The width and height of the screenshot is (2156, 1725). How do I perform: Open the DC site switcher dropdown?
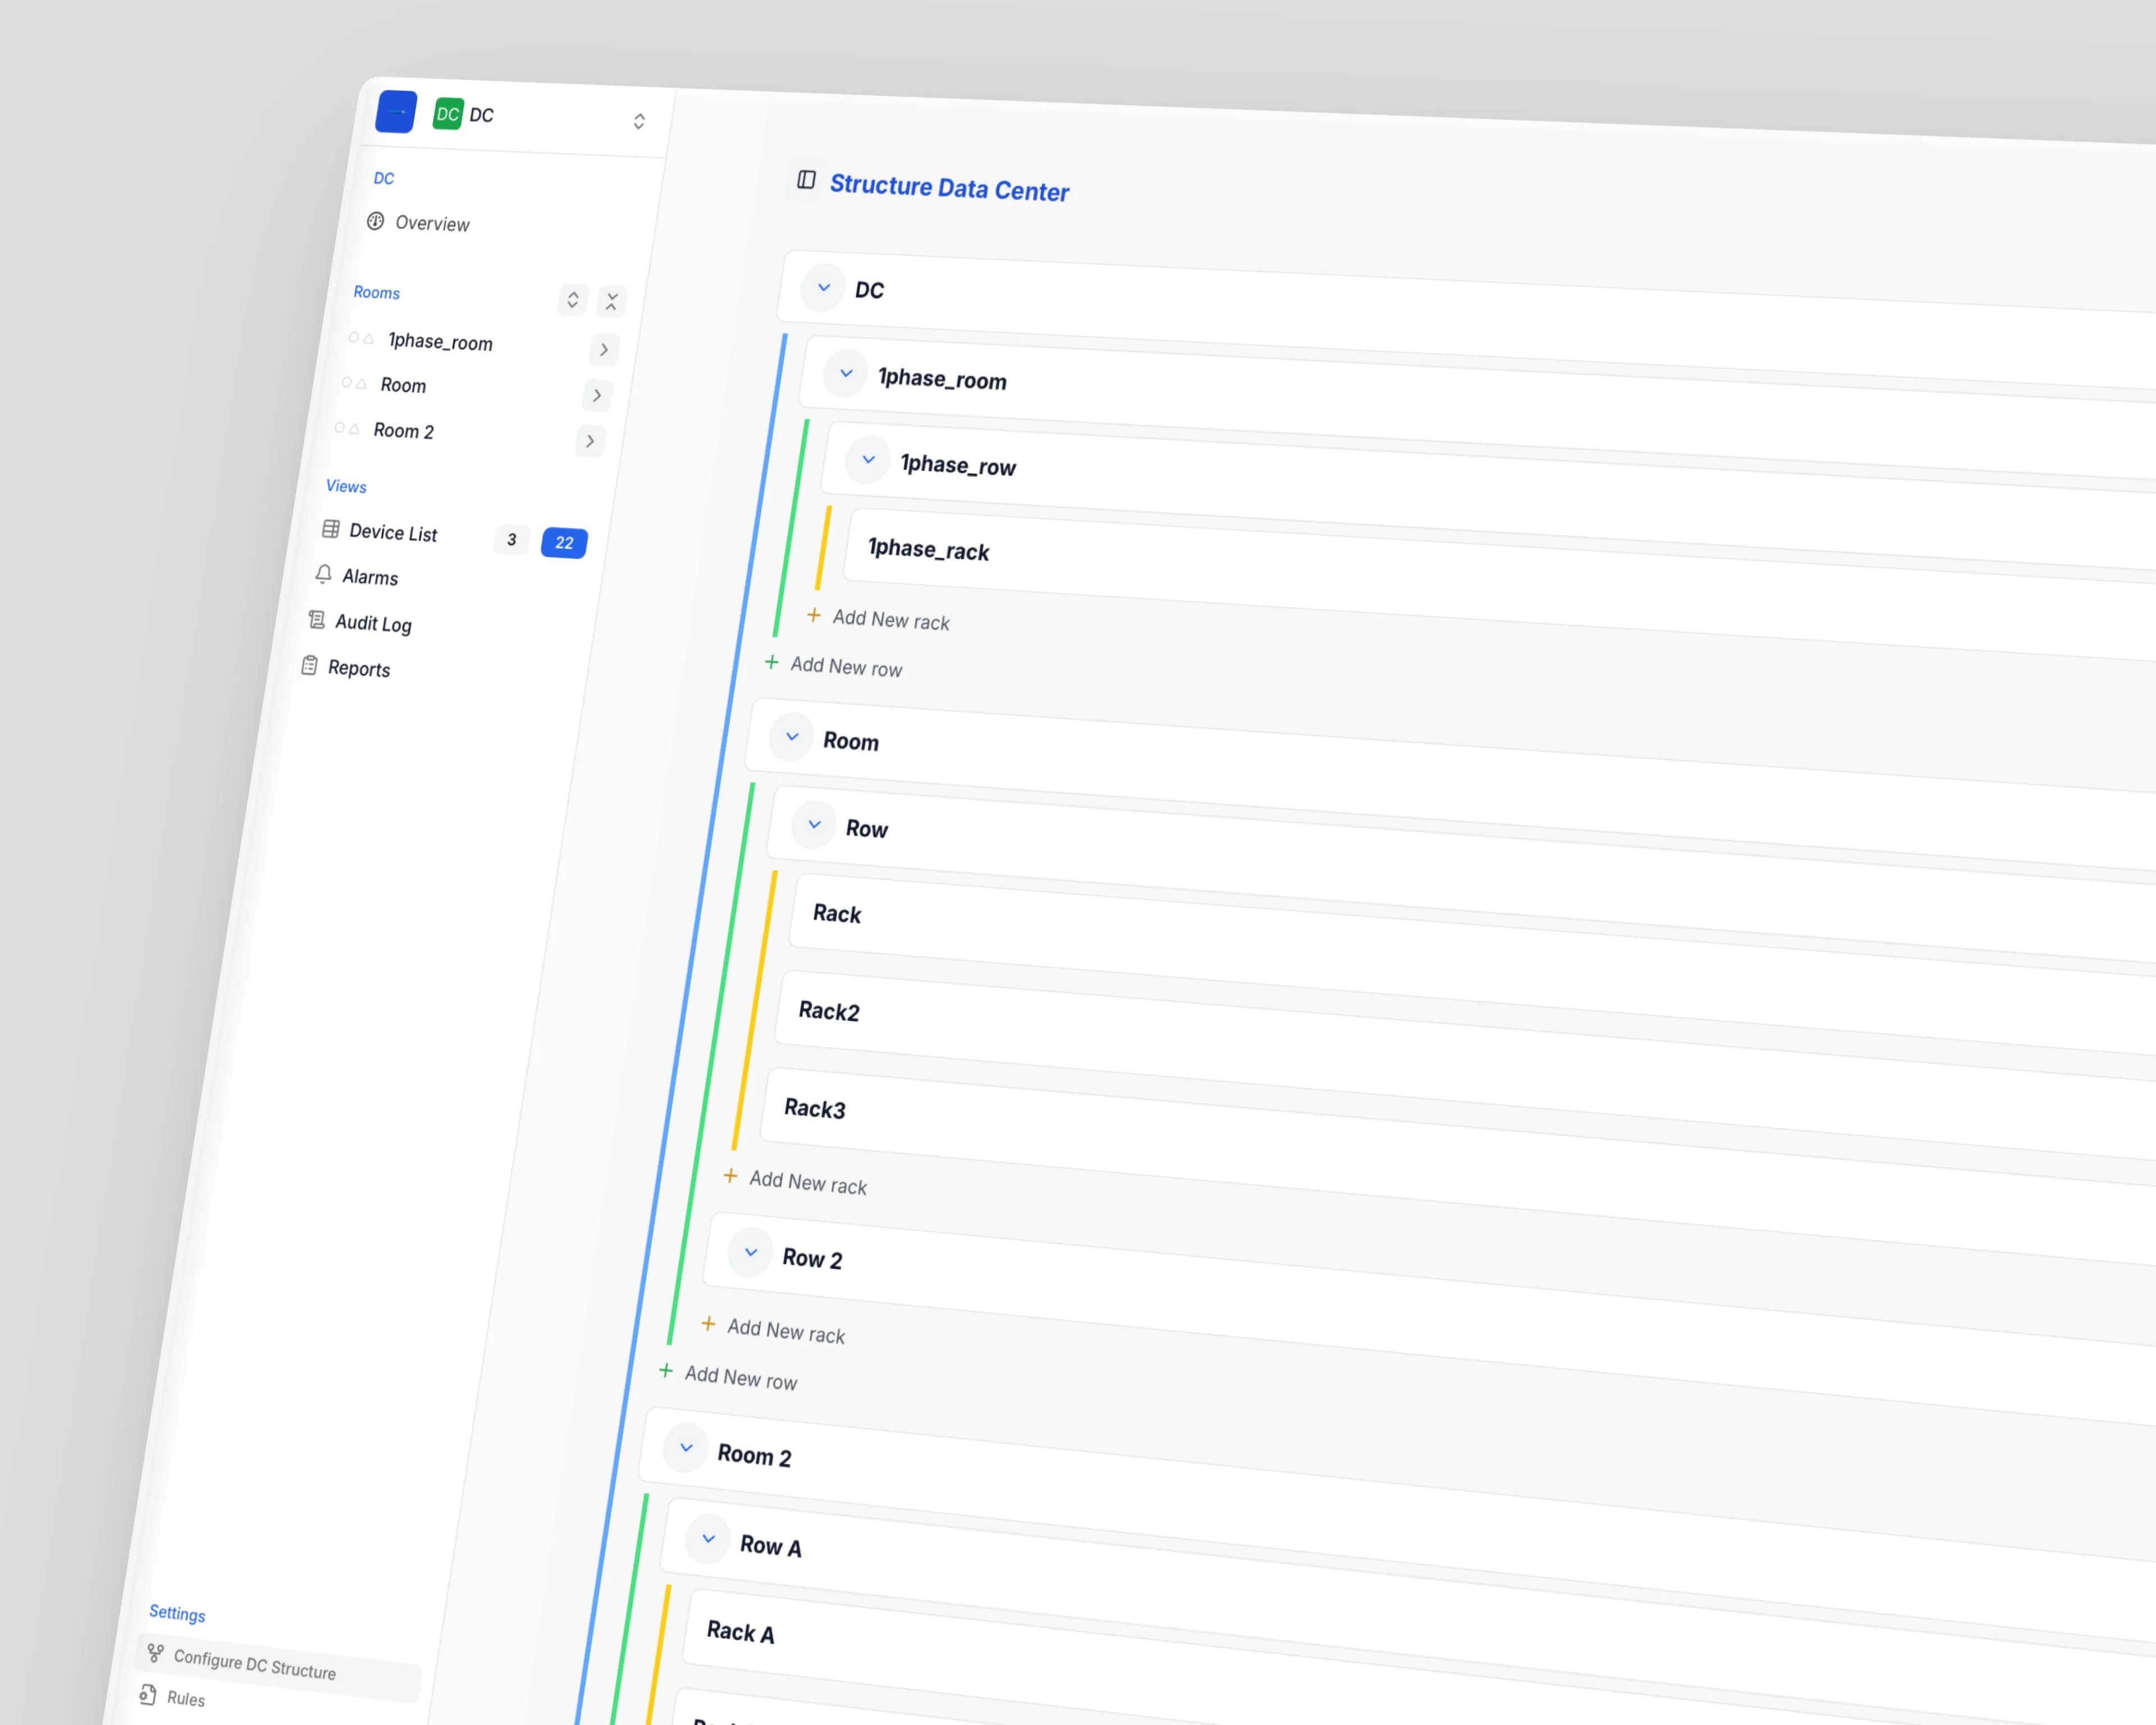[x=639, y=122]
